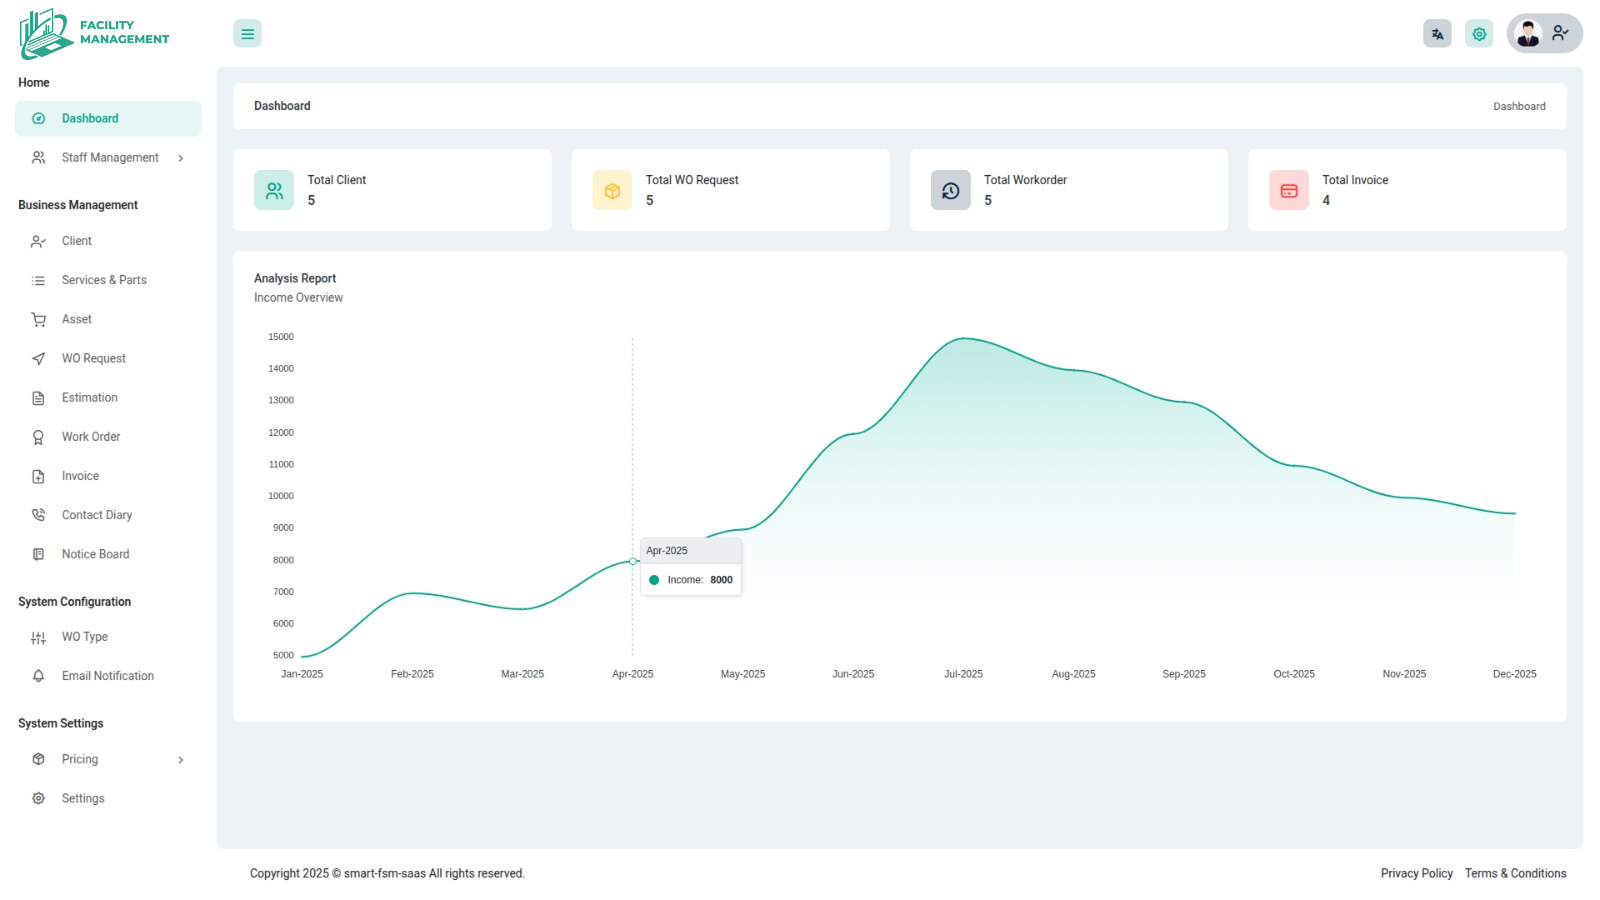Click the green settings gear in header
This screenshot has width=1600, height=900.
[x=1479, y=34]
